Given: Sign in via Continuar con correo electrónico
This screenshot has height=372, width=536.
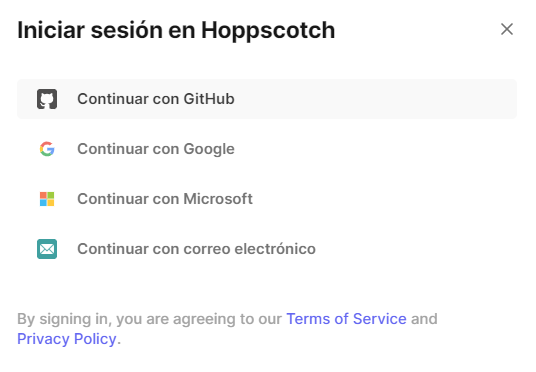Looking at the screenshot, I should (x=267, y=249).
